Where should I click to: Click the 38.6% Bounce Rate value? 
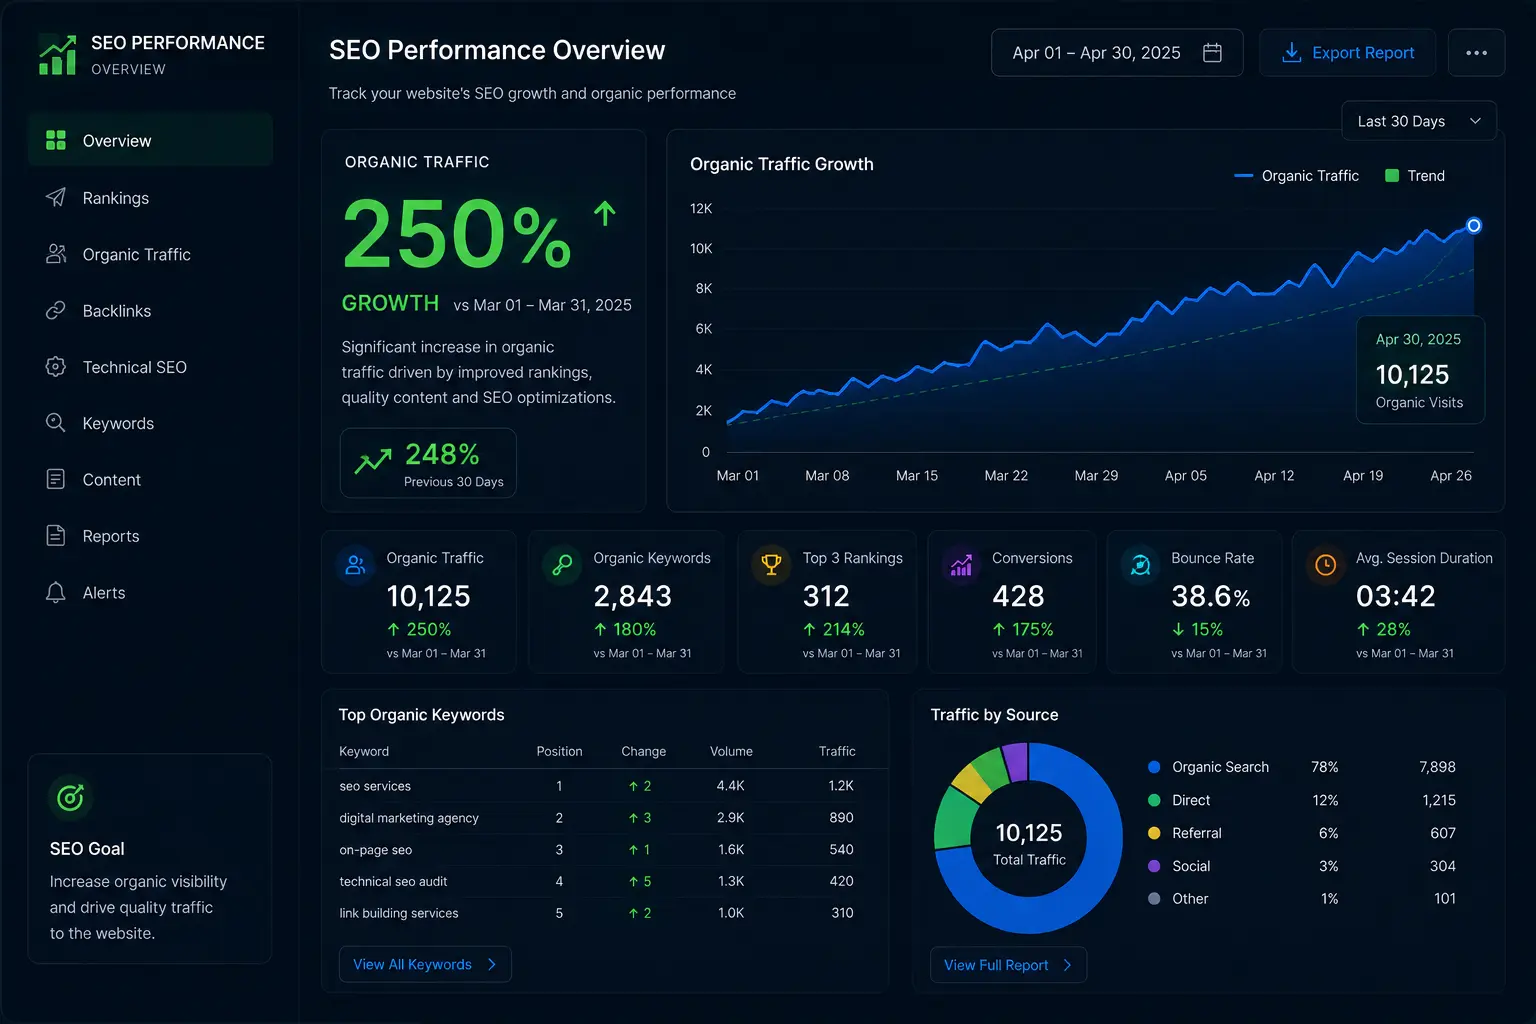click(1210, 596)
